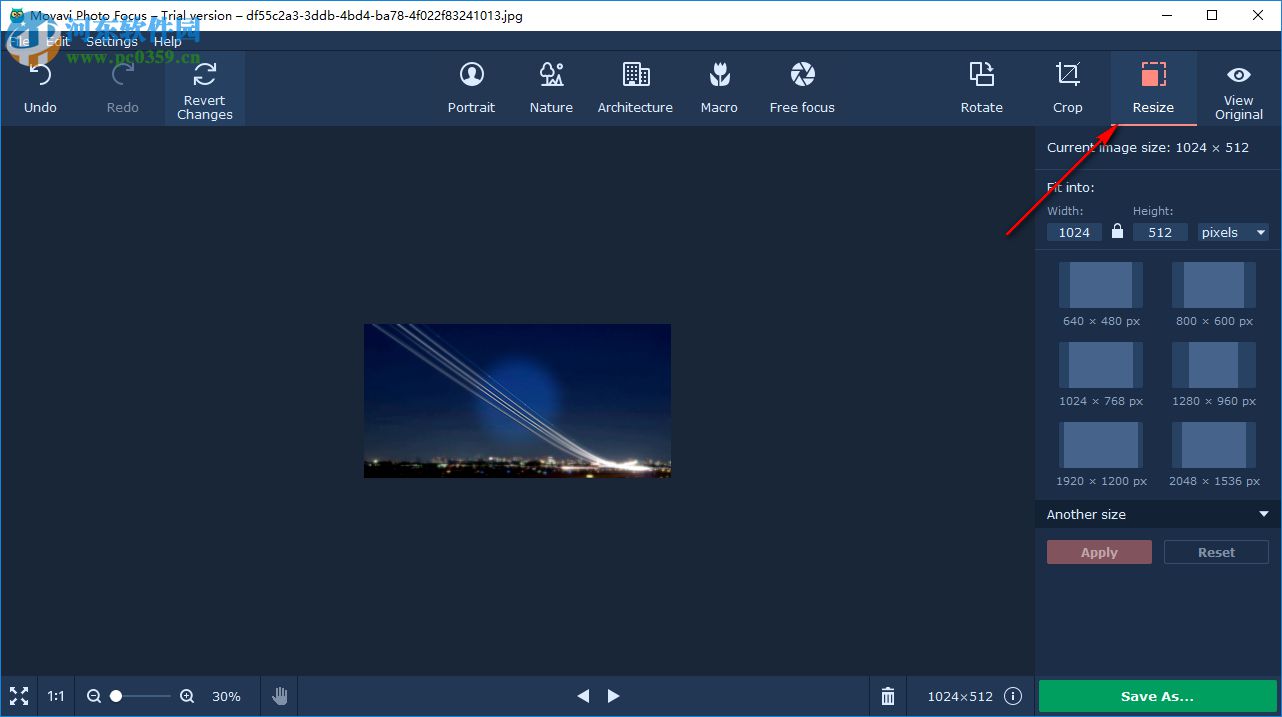Open the Edit menu
This screenshot has height=717, width=1282.
tap(58, 41)
